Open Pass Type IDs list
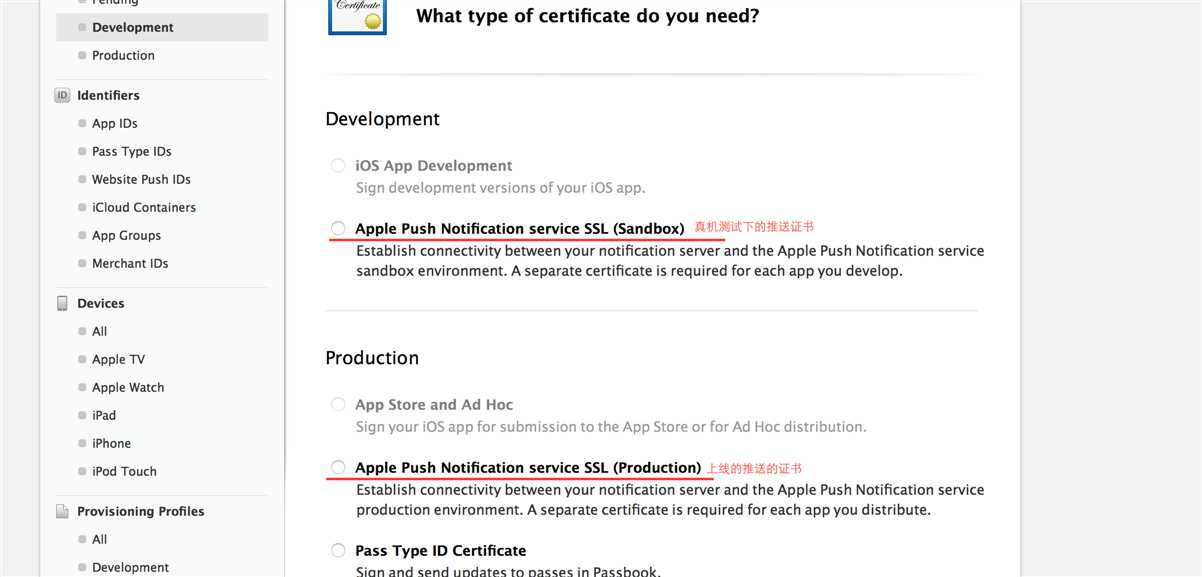1202x577 pixels. (131, 152)
